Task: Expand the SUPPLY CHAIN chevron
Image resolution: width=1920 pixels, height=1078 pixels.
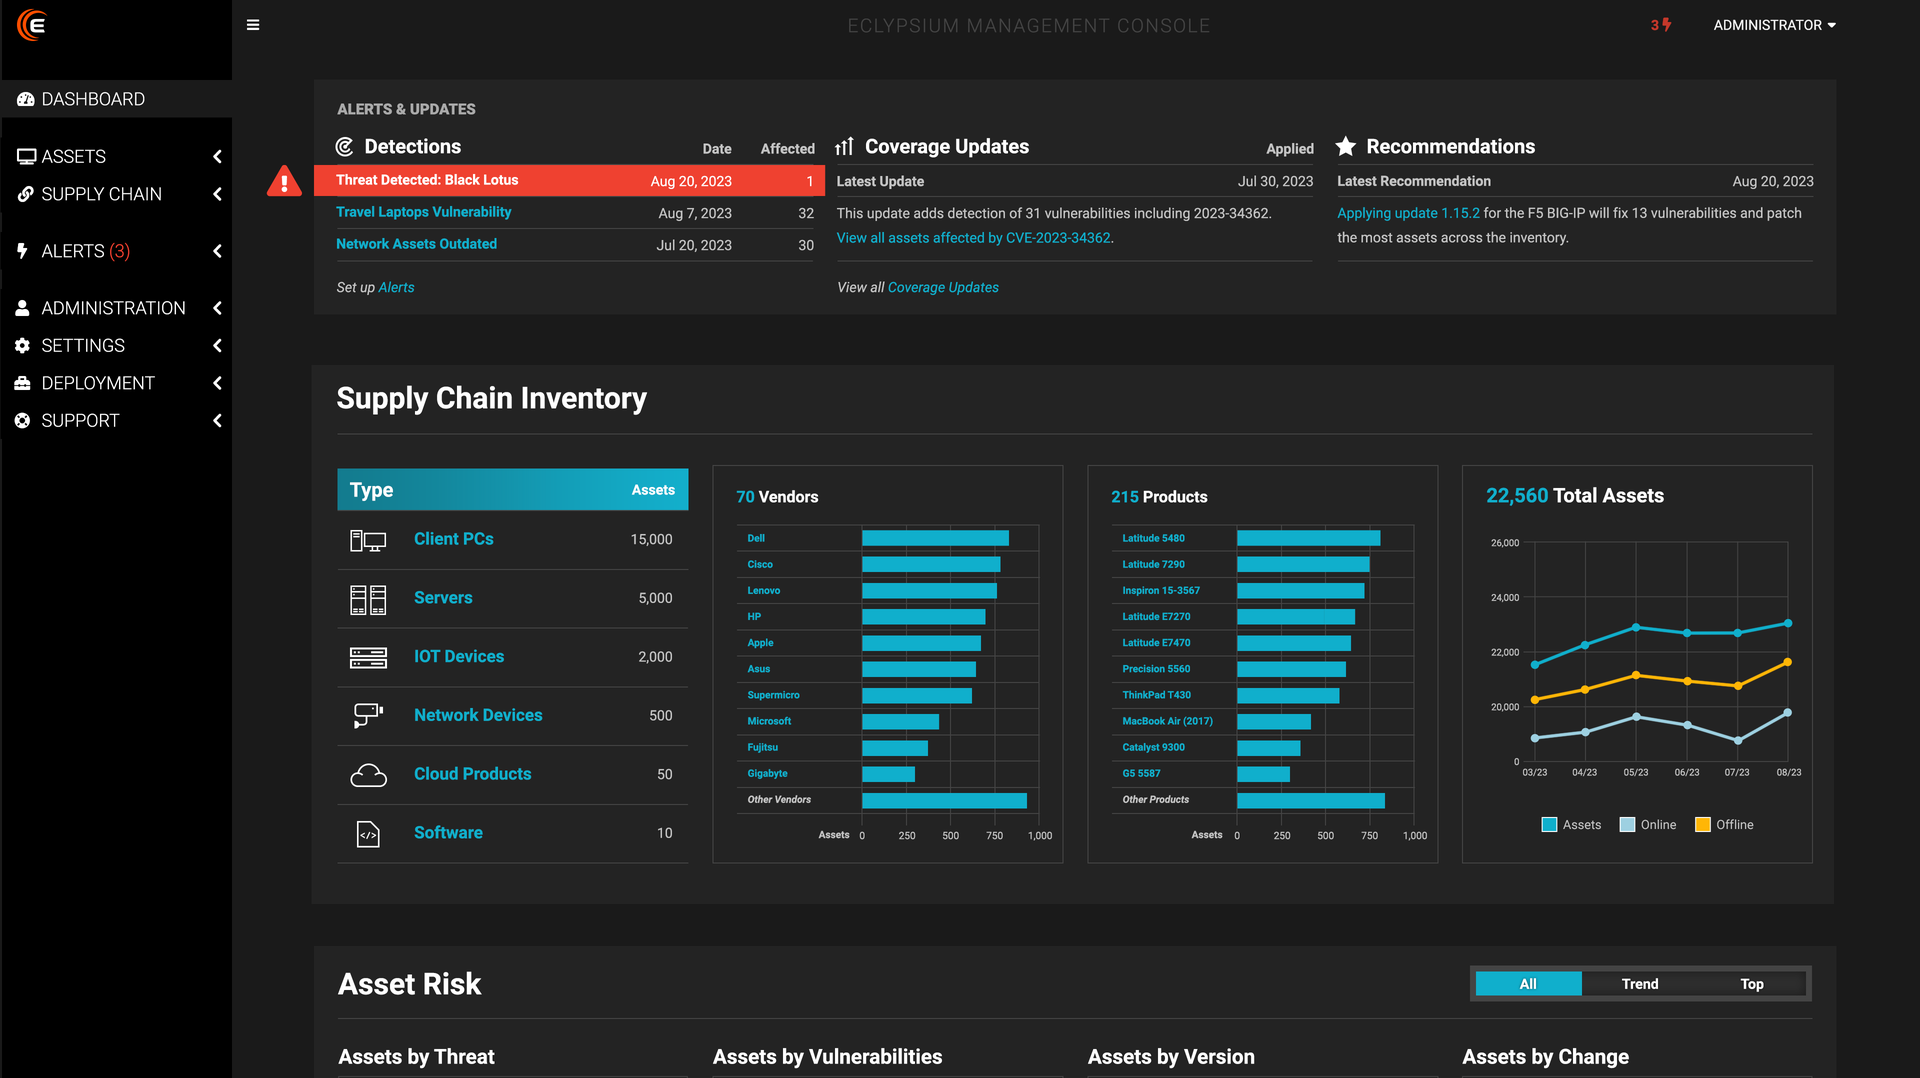Action: tap(217, 194)
